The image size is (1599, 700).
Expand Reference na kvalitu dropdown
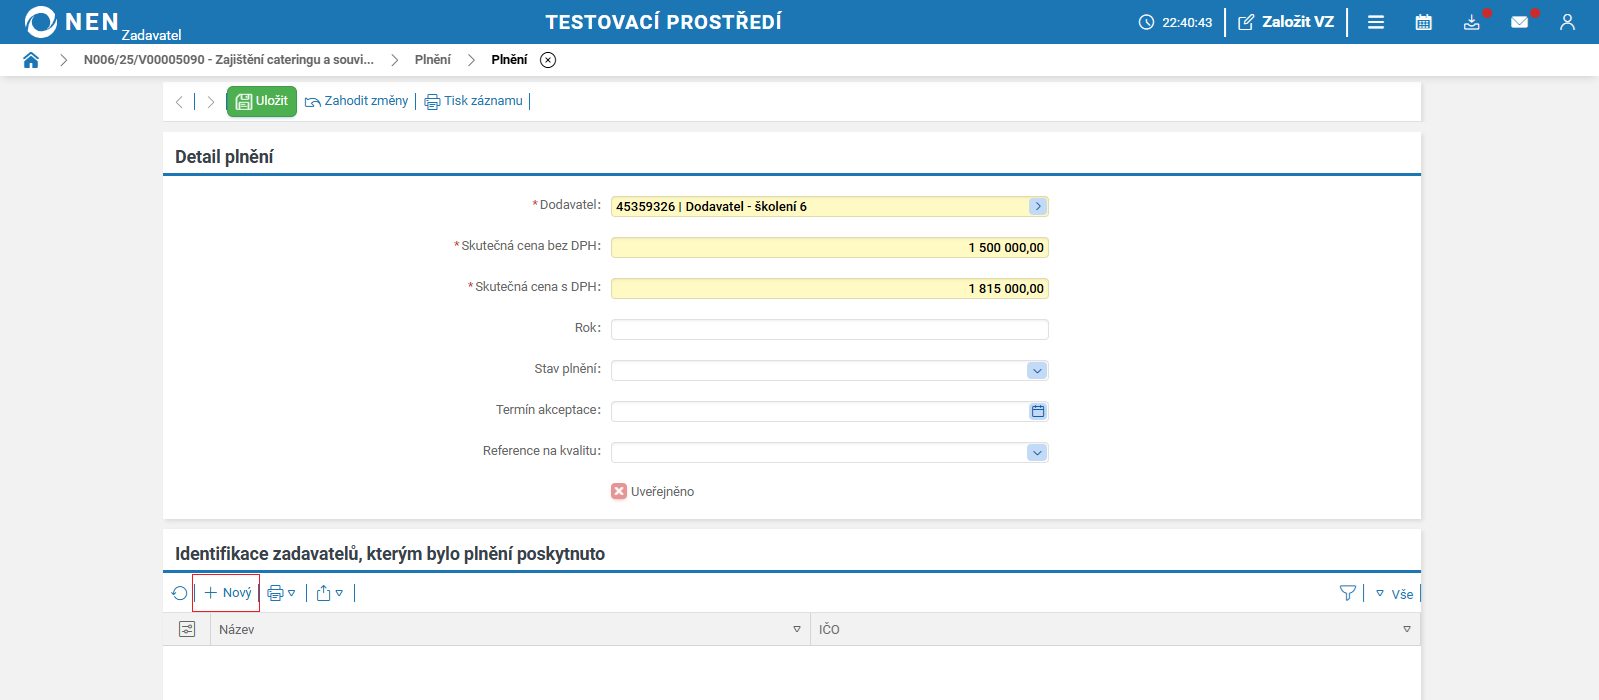(1037, 453)
